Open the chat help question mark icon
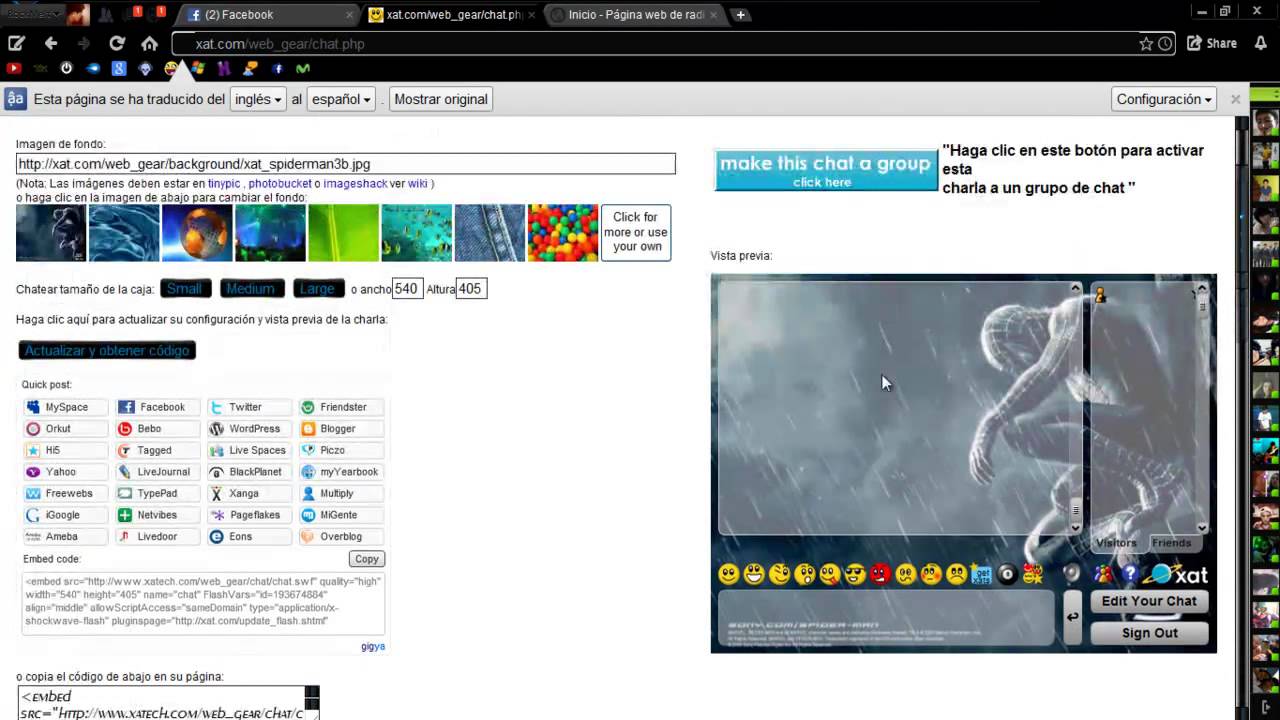The image size is (1280, 720). pos(1129,574)
